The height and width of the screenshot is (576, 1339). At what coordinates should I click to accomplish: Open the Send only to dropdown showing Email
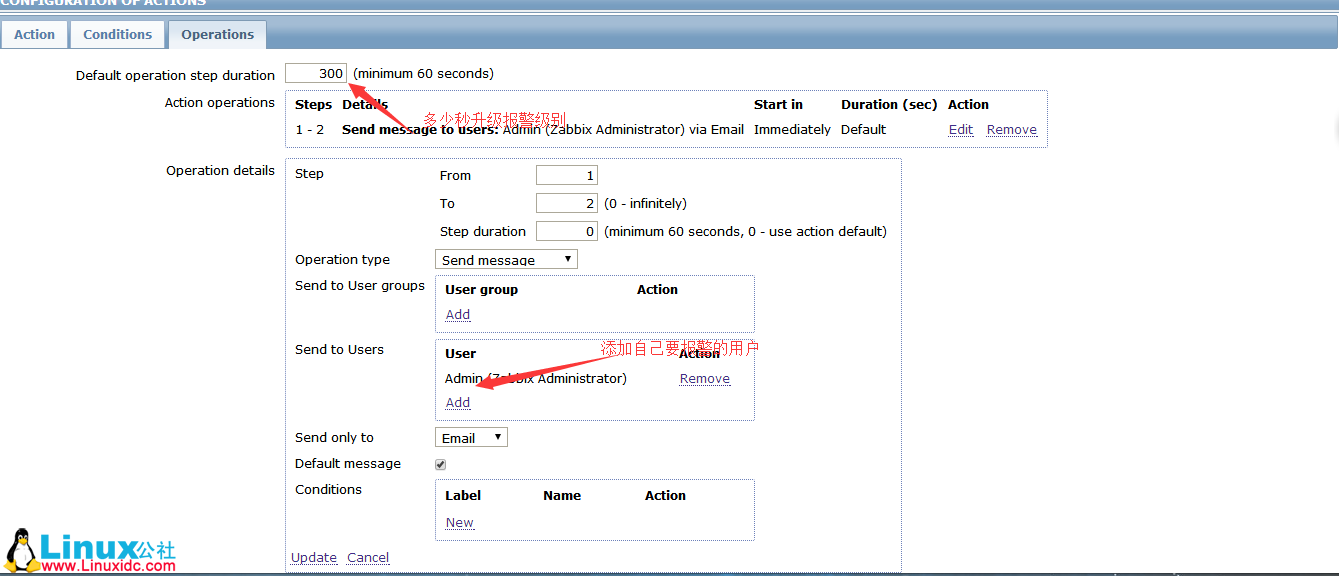click(x=470, y=436)
